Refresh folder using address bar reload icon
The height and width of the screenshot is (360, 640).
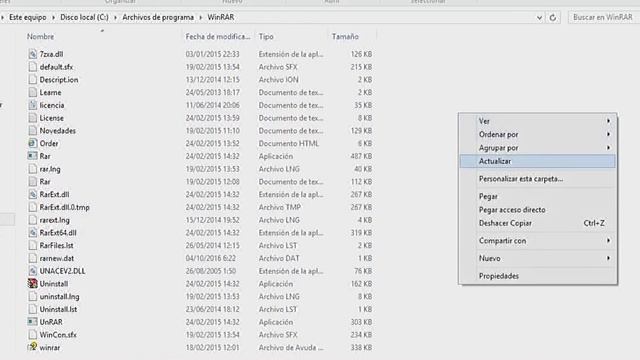click(x=553, y=18)
